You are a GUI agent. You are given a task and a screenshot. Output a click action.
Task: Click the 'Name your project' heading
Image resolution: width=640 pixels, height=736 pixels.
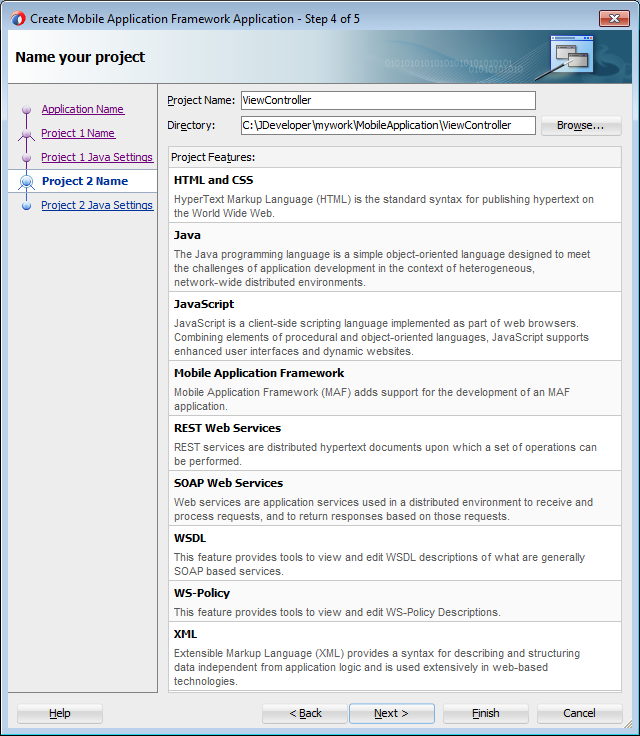[x=80, y=57]
